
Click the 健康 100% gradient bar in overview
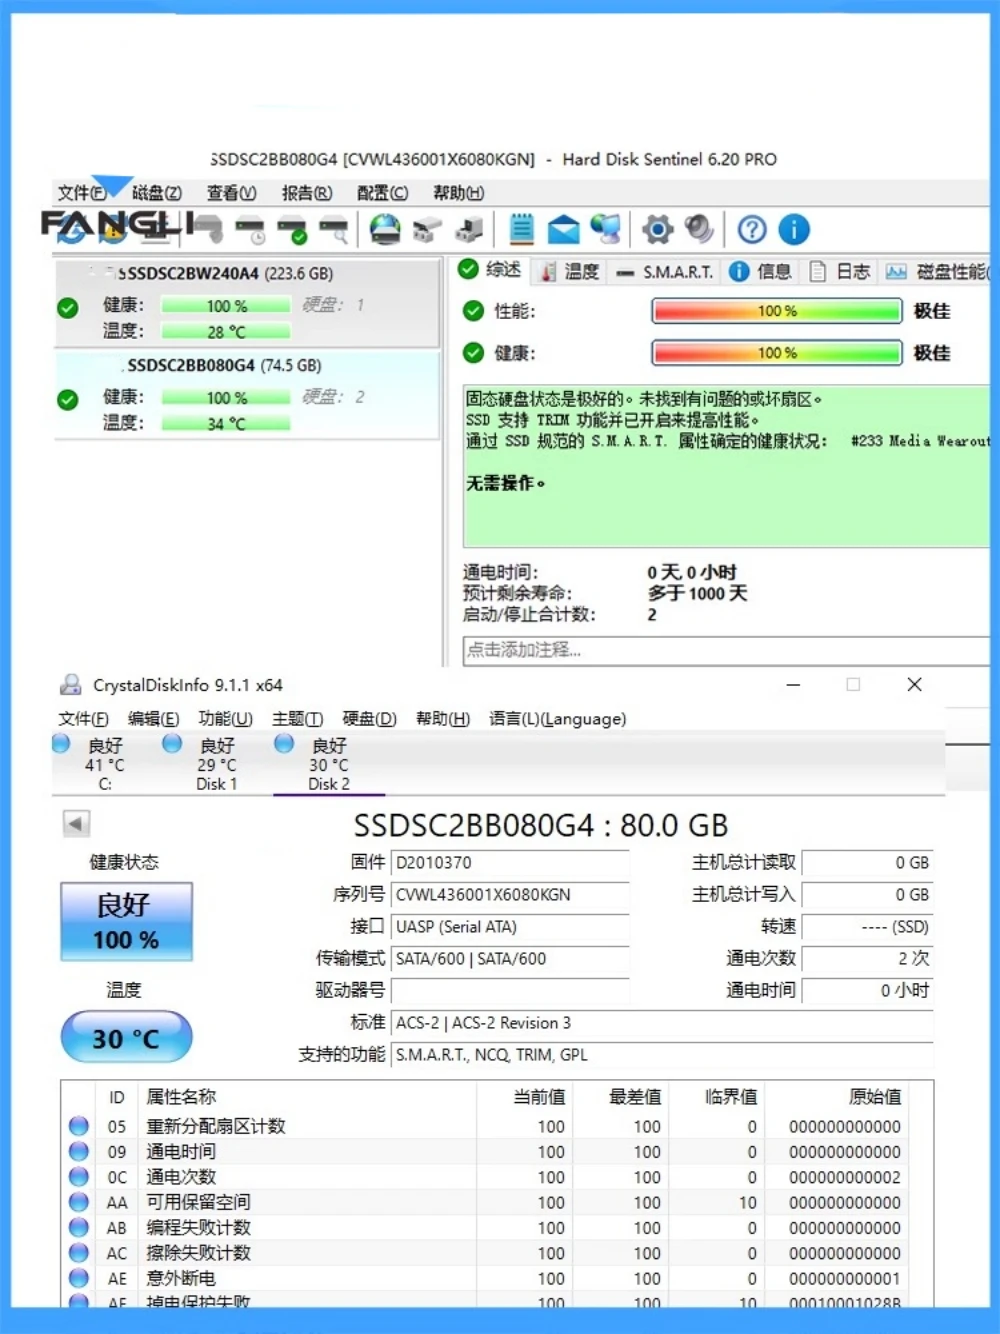click(777, 353)
